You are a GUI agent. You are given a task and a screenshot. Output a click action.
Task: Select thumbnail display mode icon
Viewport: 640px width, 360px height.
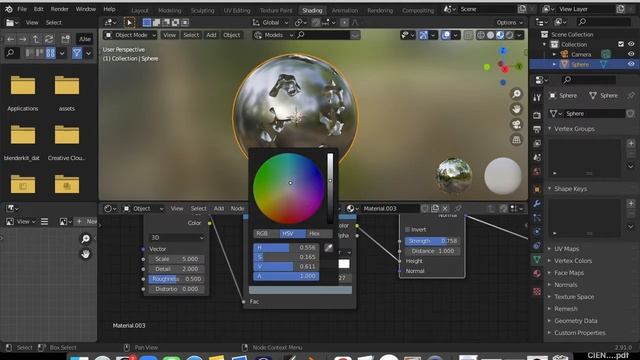point(51,53)
